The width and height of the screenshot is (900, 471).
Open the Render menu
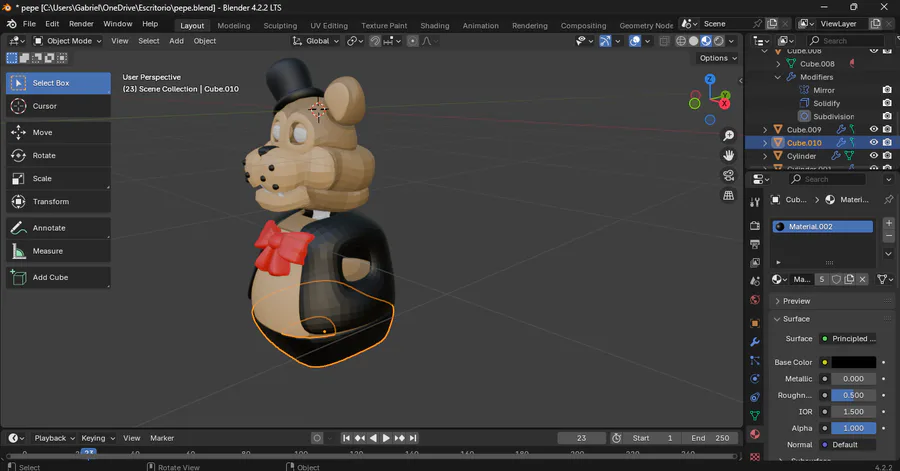(x=81, y=24)
